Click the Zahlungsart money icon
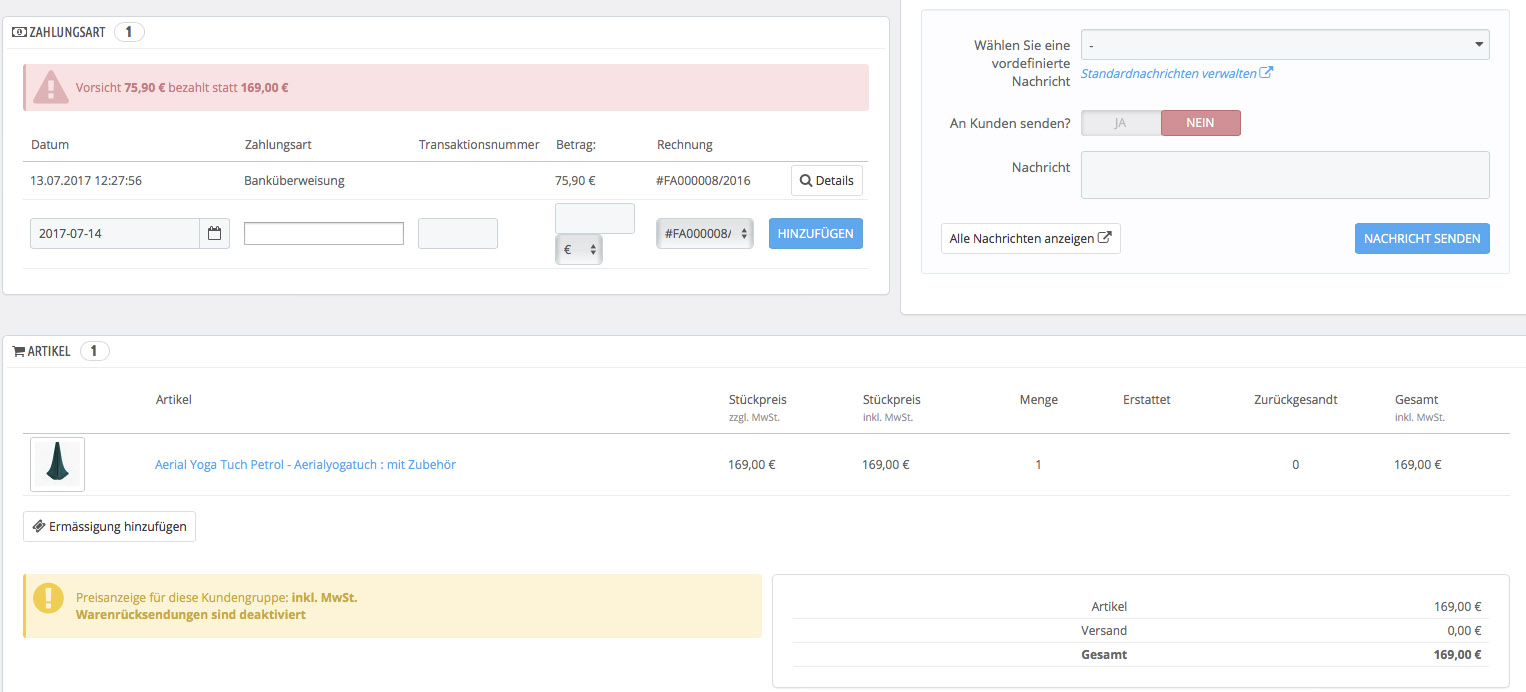Image resolution: width=1526 pixels, height=692 pixels. point(19,32)
